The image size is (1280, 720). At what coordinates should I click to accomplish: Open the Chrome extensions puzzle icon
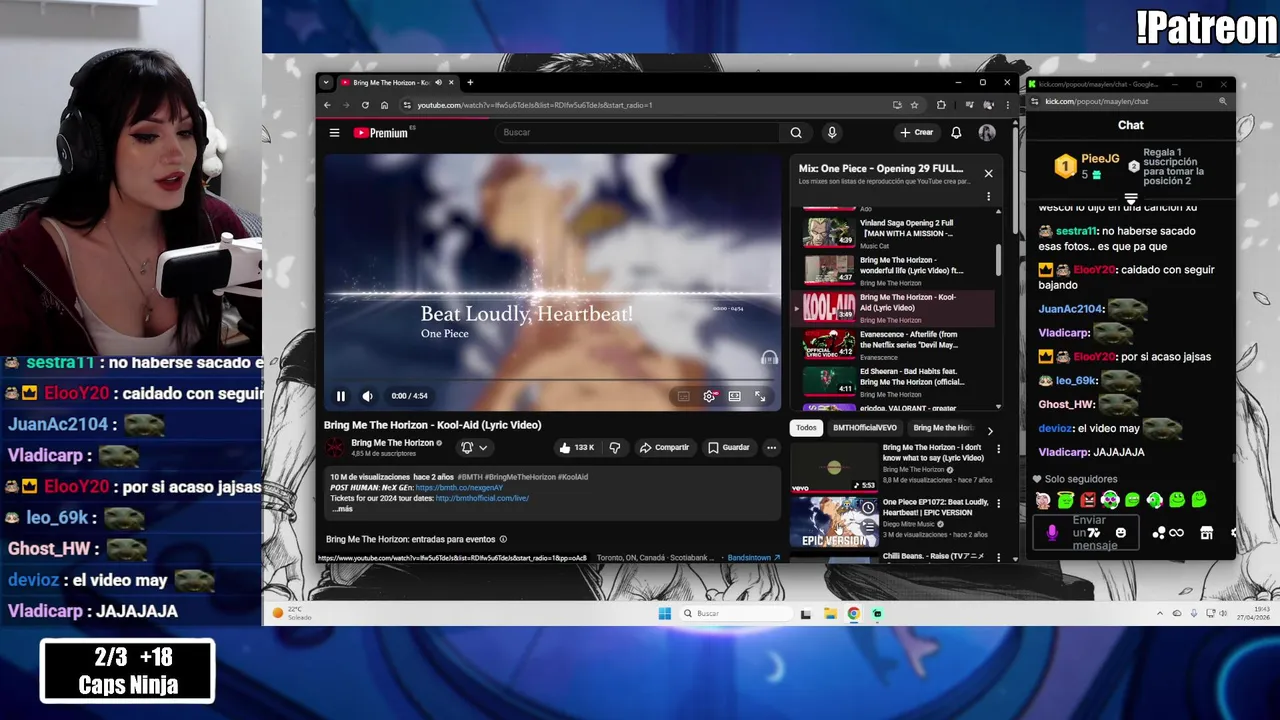[941, 105]
